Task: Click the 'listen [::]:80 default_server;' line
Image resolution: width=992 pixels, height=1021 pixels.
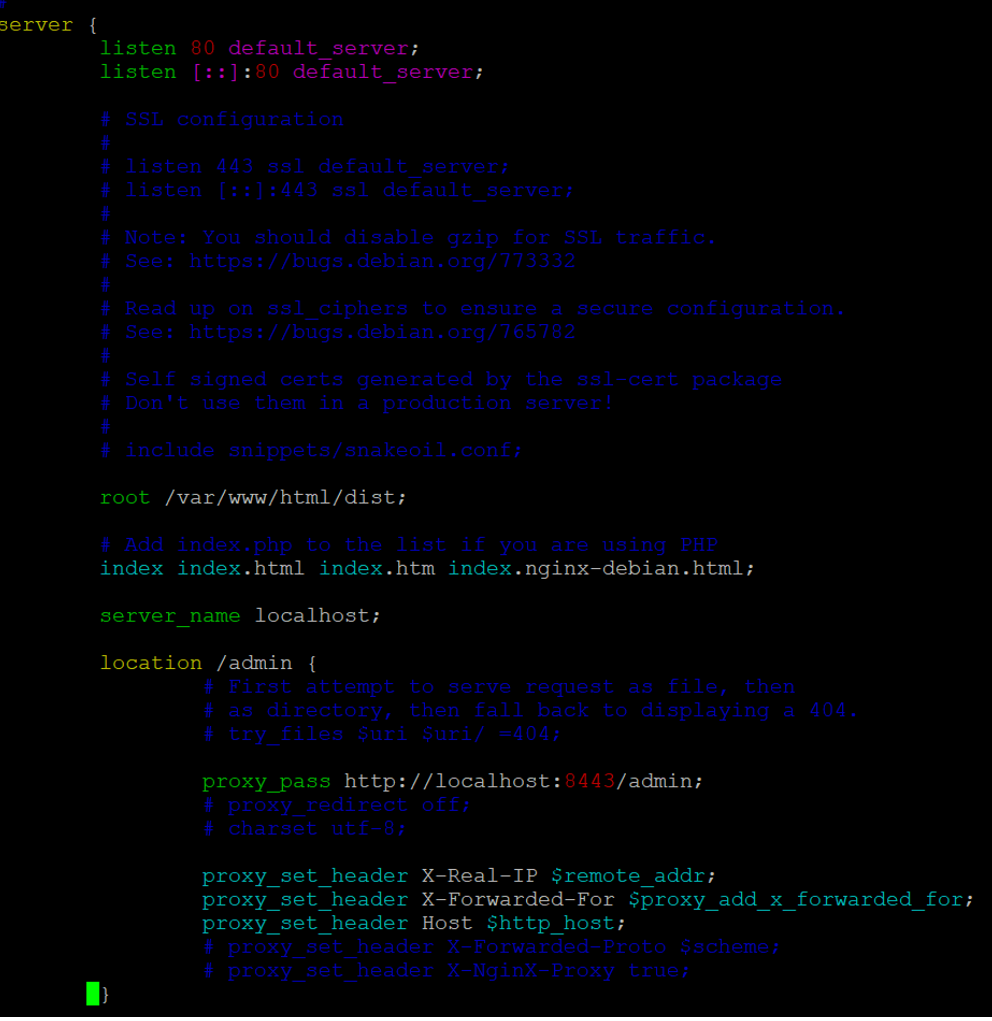Action: [x=292, y=72]
